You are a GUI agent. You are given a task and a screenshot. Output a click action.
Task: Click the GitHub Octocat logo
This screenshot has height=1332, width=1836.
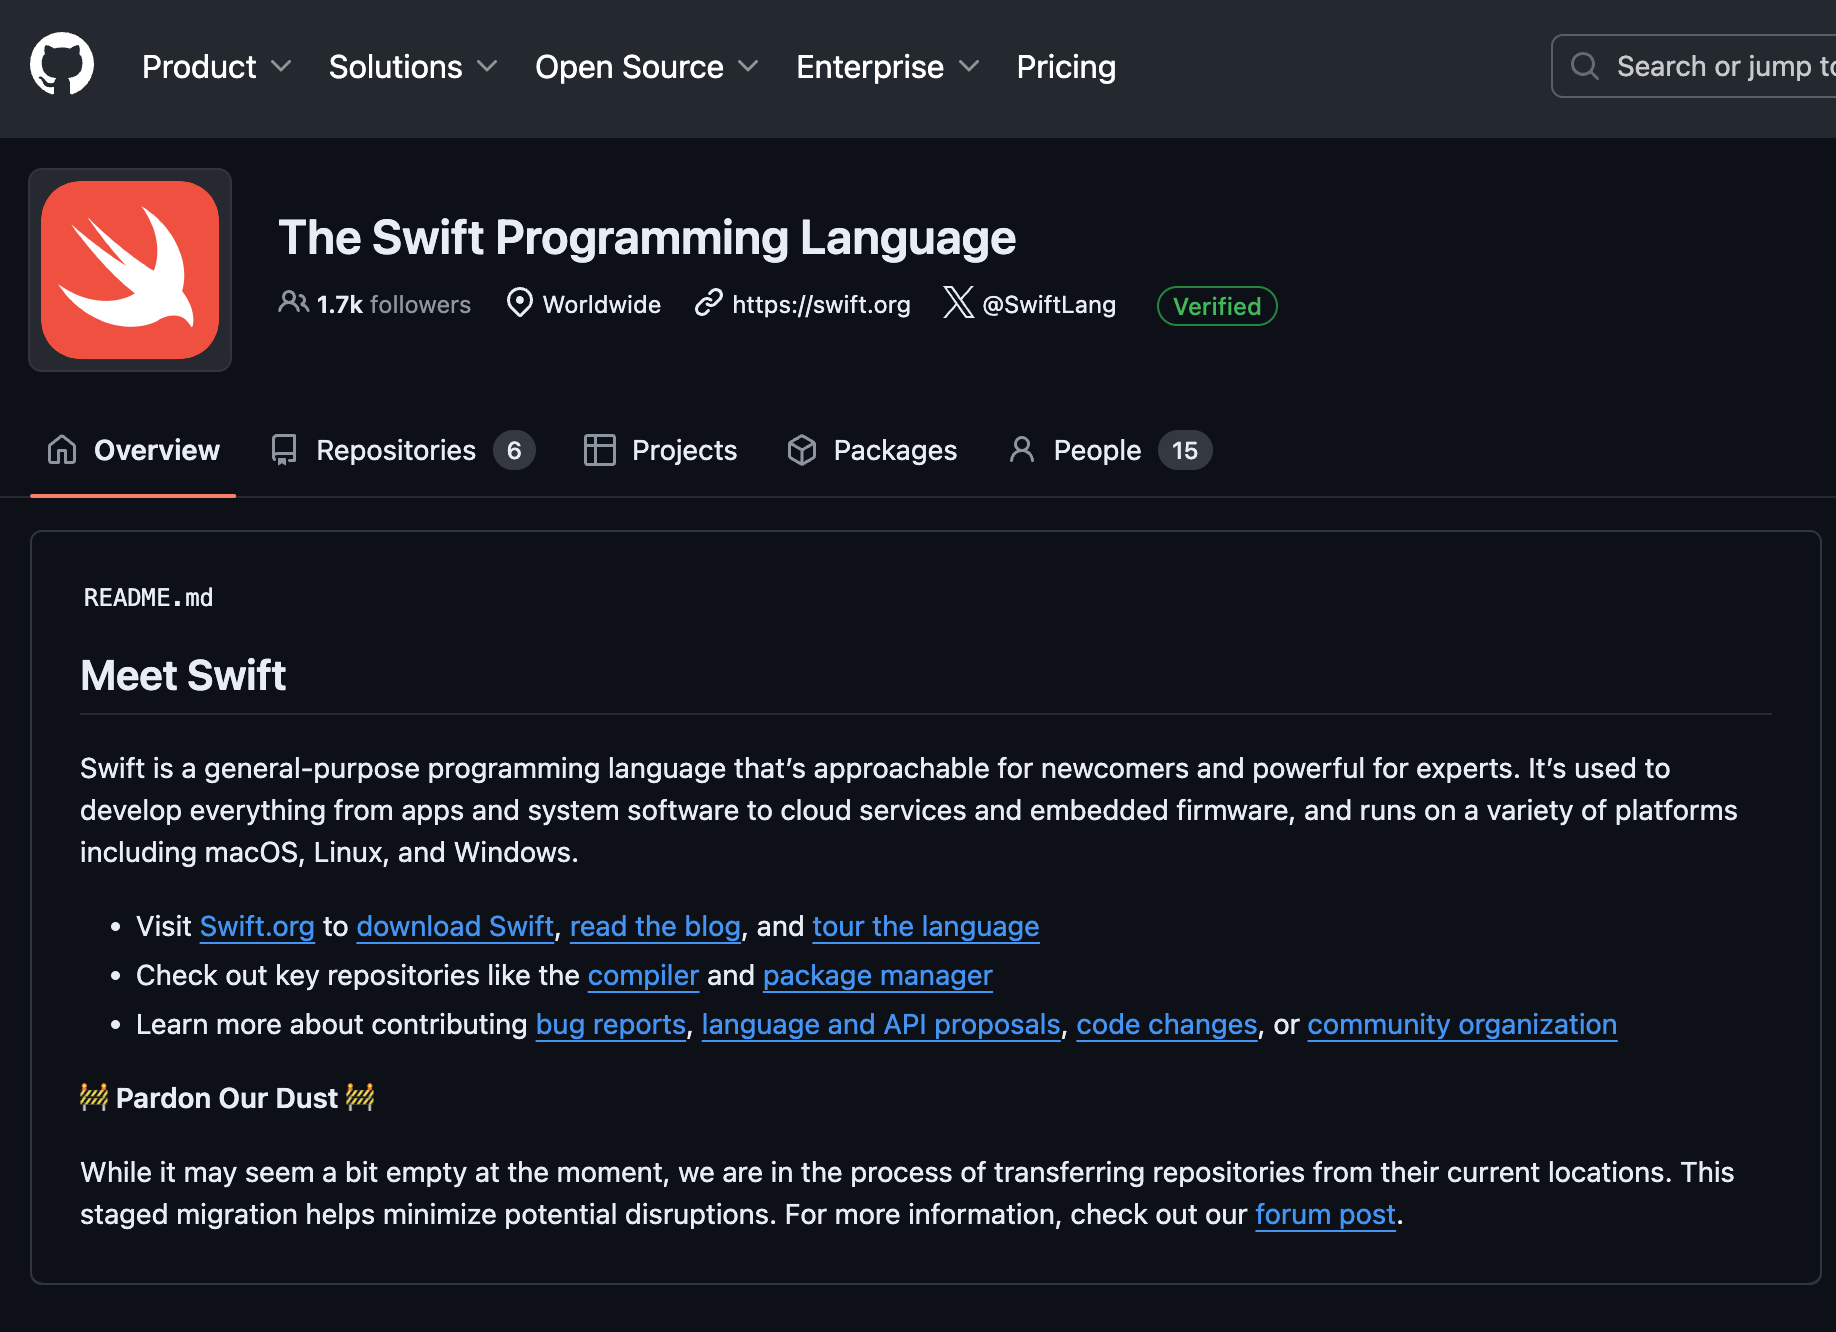pyautogui.click(x=62, y=64)
